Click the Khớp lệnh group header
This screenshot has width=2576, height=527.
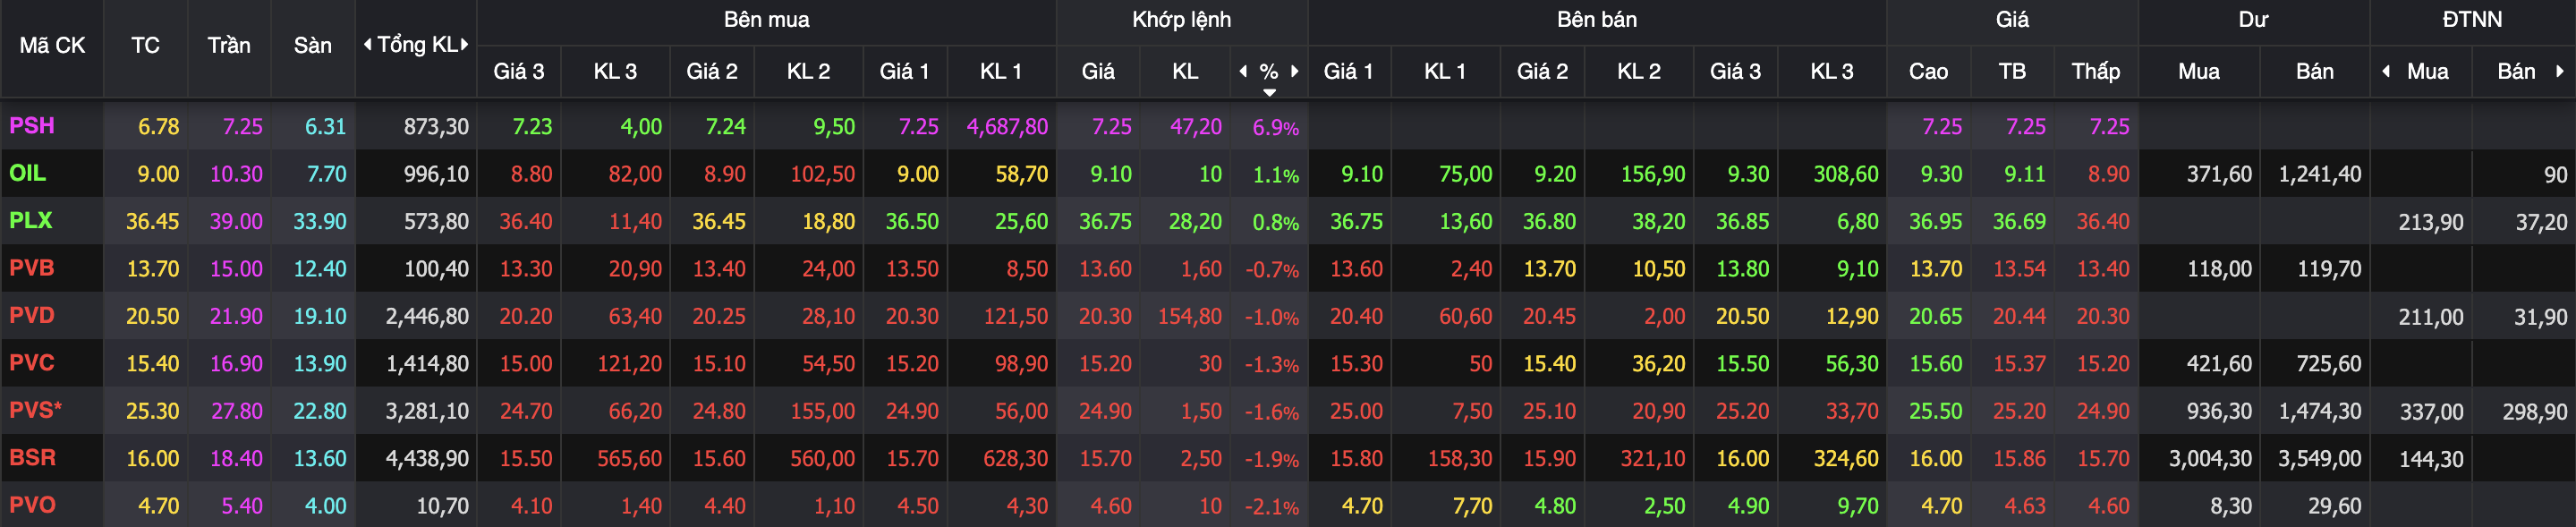(x=1182, y=19)
